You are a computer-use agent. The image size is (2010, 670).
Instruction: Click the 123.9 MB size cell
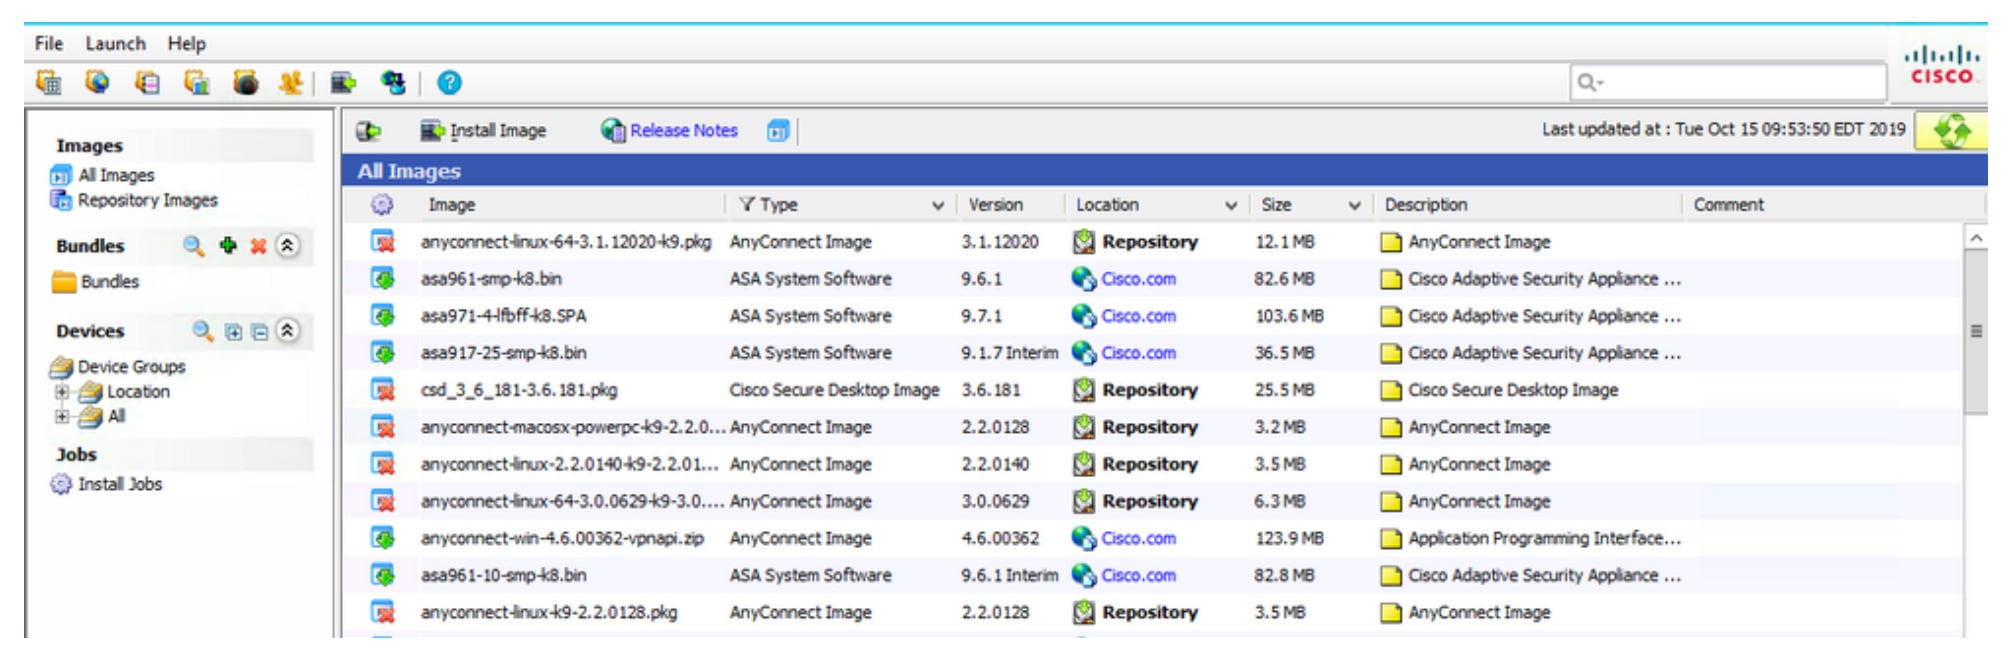click(1289, 538)
